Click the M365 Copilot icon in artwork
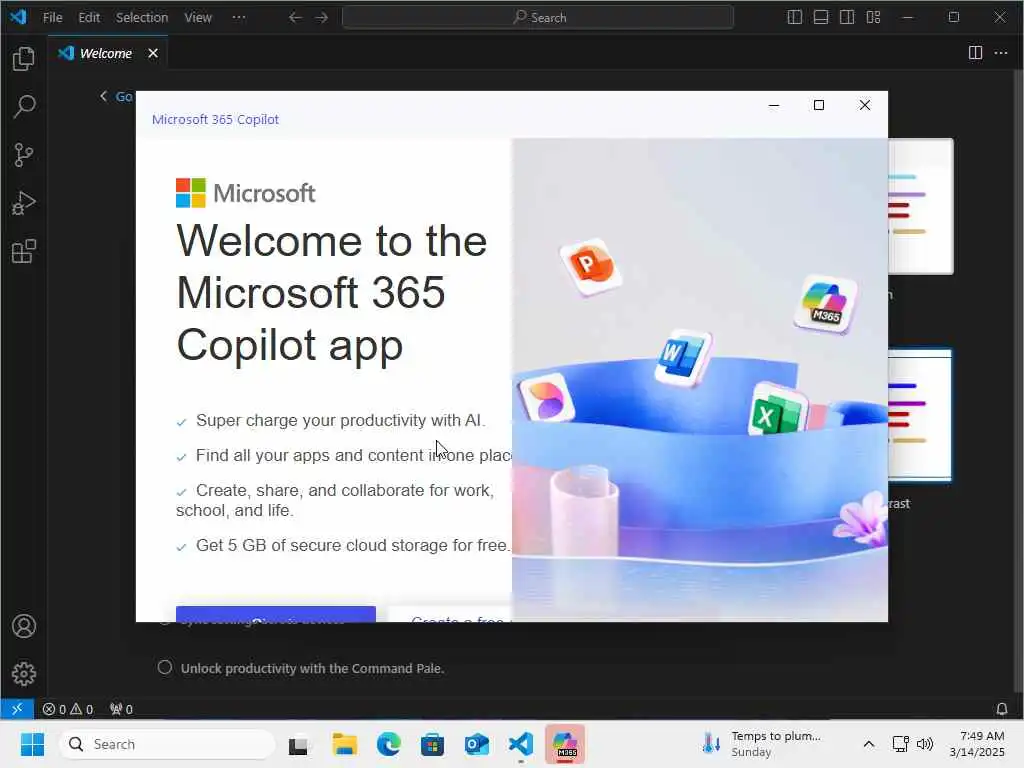The width and height of the screenshot is (1024, 768). pos(825,304)
